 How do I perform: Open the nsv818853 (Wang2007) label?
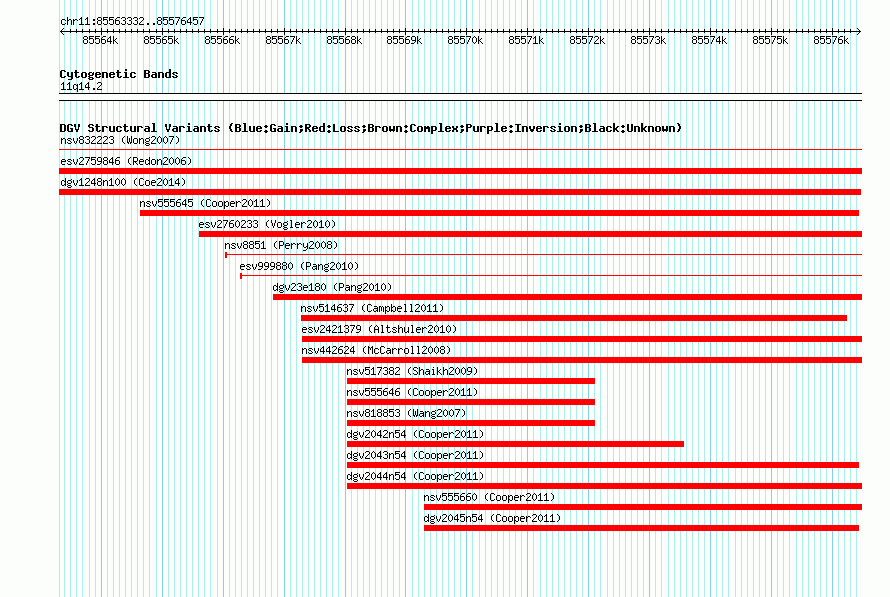(406, 413)
